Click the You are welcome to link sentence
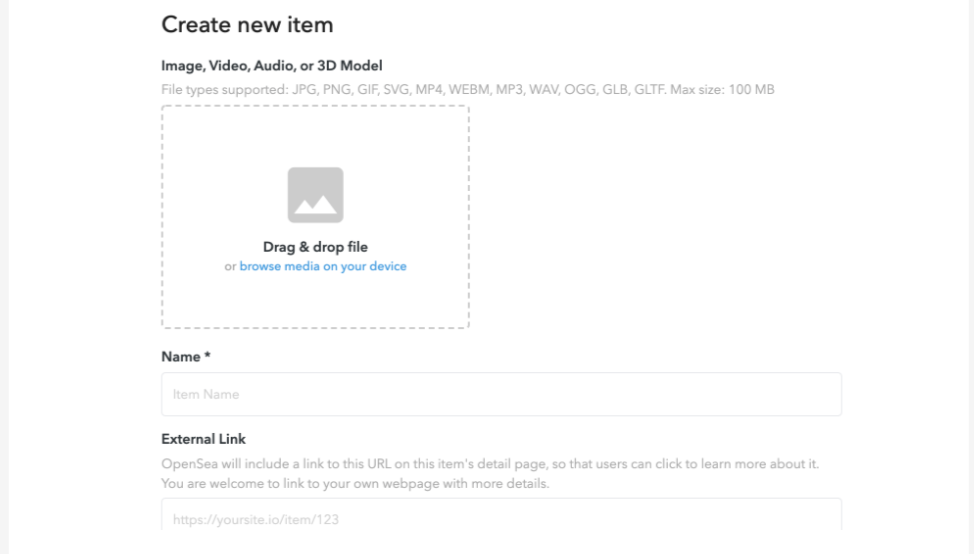Image resolution: width=974 pixels, height=554 pixels. tap(355, 483)
